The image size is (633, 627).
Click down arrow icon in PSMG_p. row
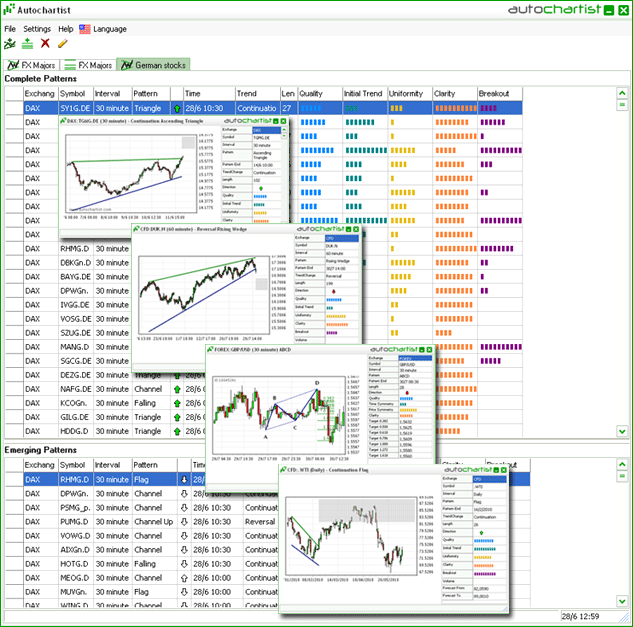tap(184, 508)
